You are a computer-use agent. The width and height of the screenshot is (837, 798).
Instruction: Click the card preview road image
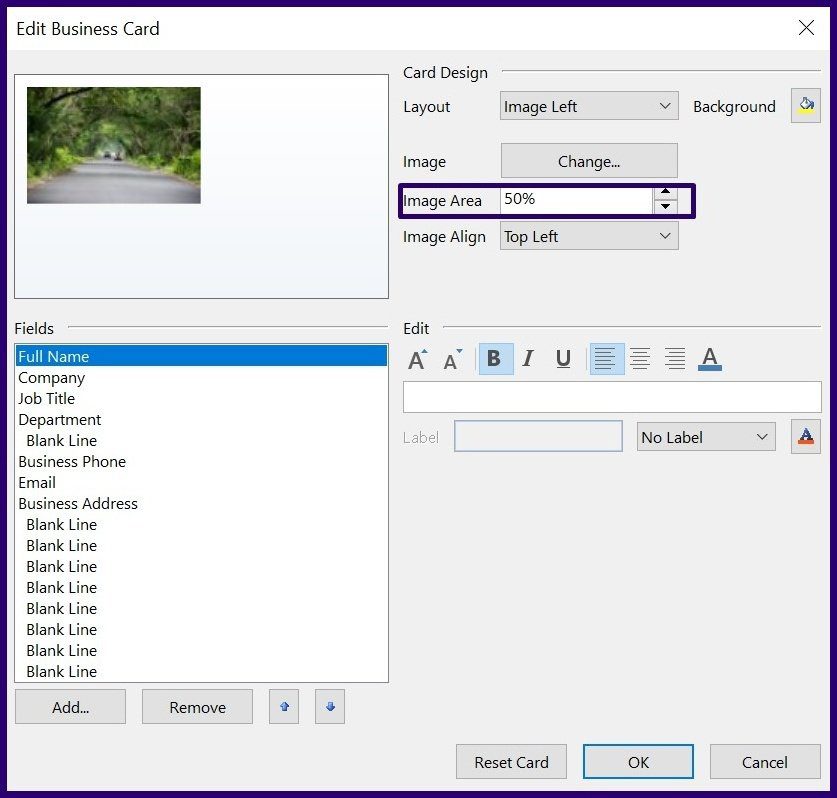114,145
